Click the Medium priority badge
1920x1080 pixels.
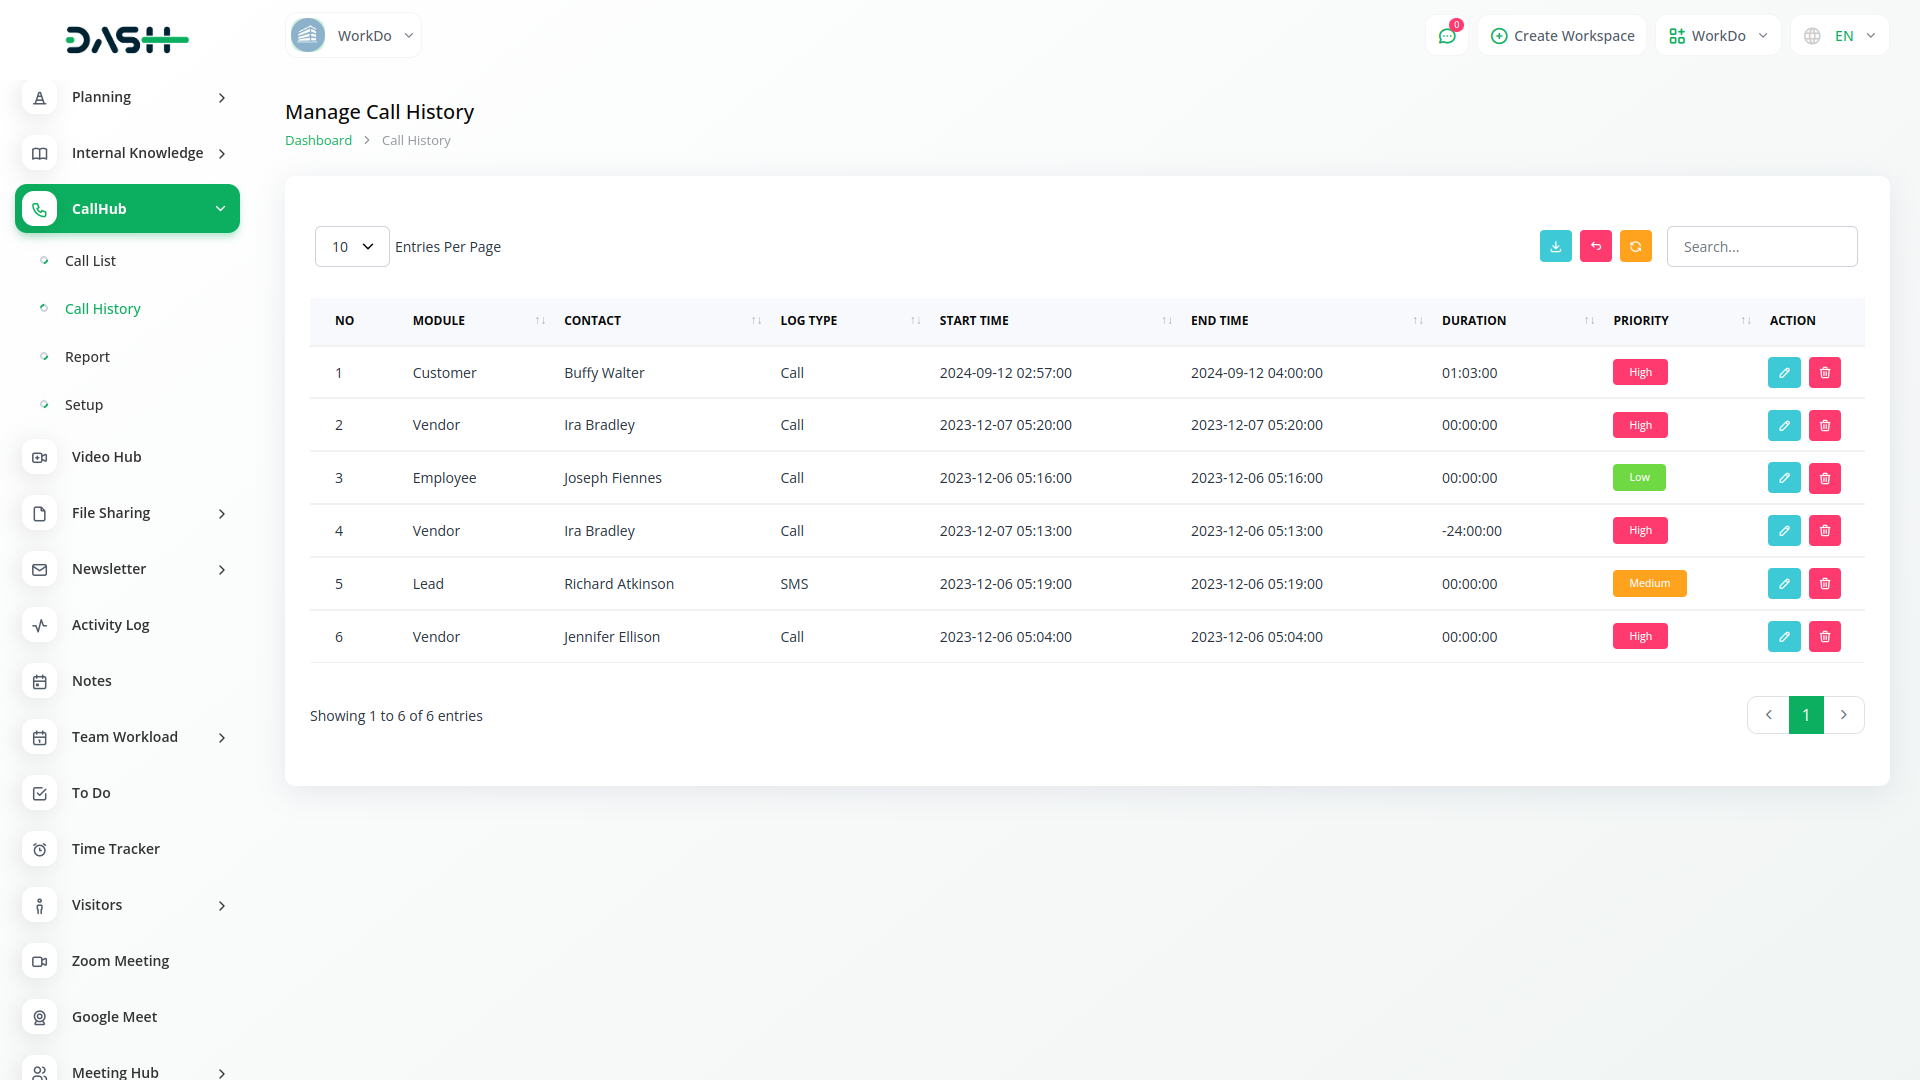click(x=1649, y=584)
